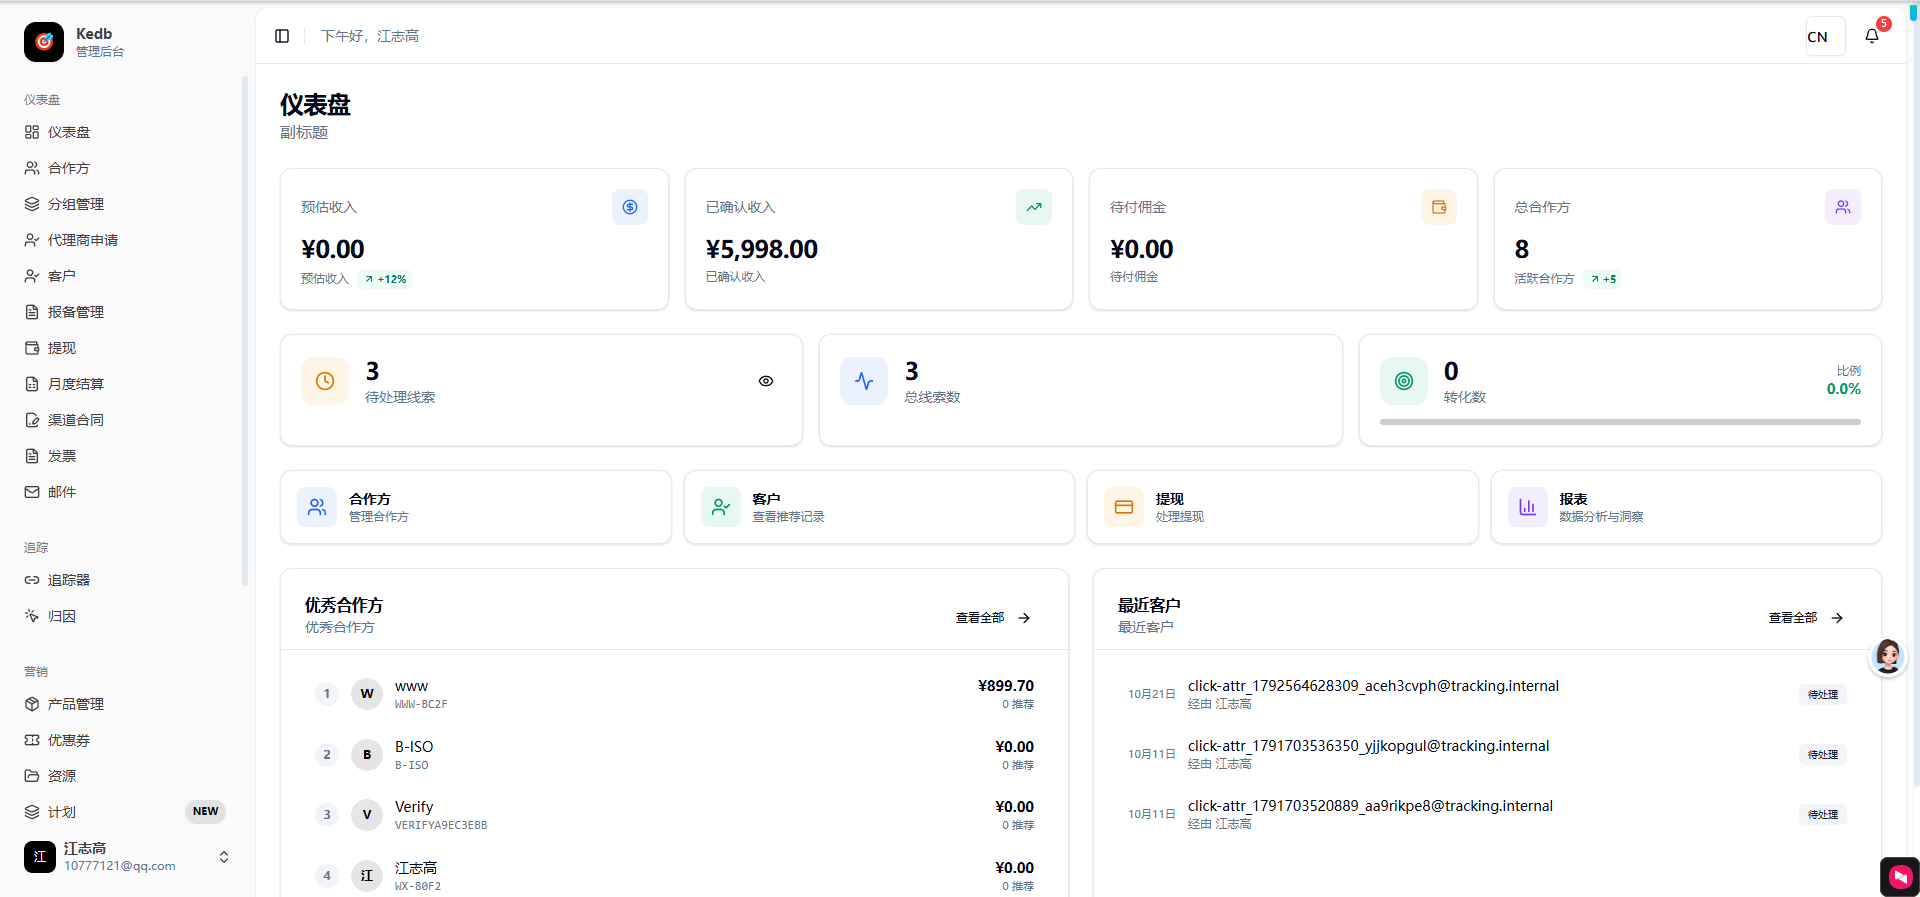Open the 客户 查看推荐记录 shortcut card
1920x897 pixels.
[x=879, y=507]
